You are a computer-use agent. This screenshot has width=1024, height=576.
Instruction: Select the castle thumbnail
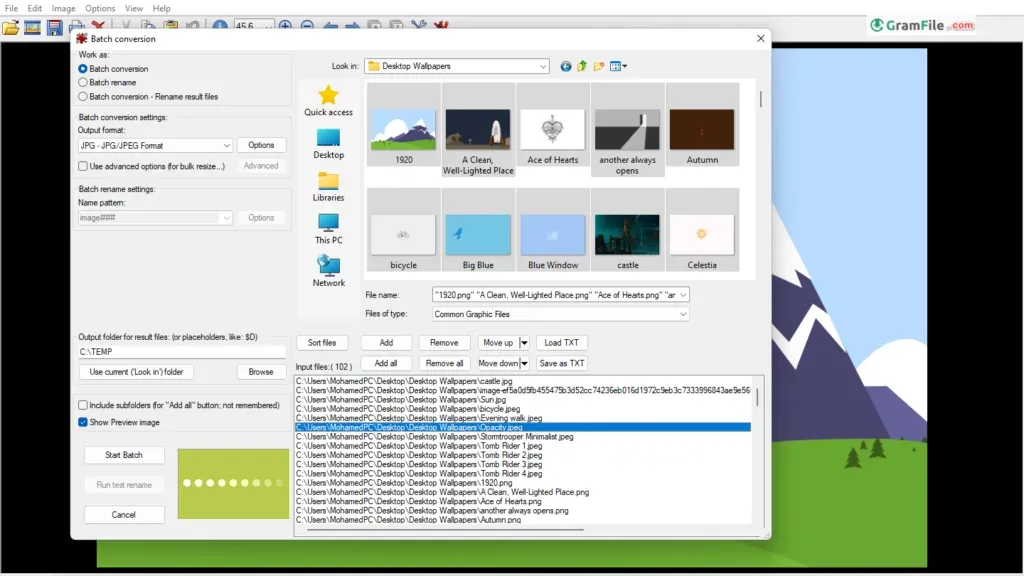[x=627, y=230]
